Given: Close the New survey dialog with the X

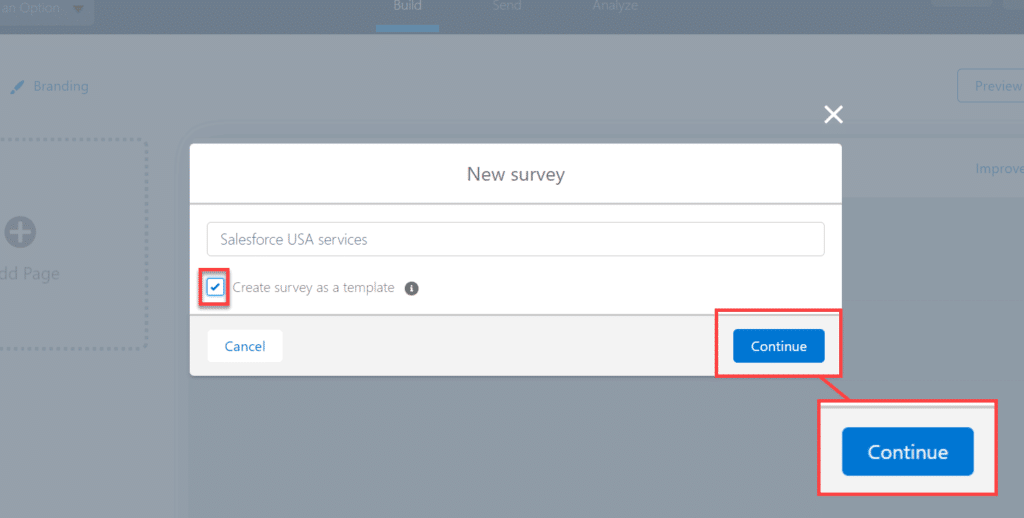Looking at the screenshot, I should click(833, 114).
